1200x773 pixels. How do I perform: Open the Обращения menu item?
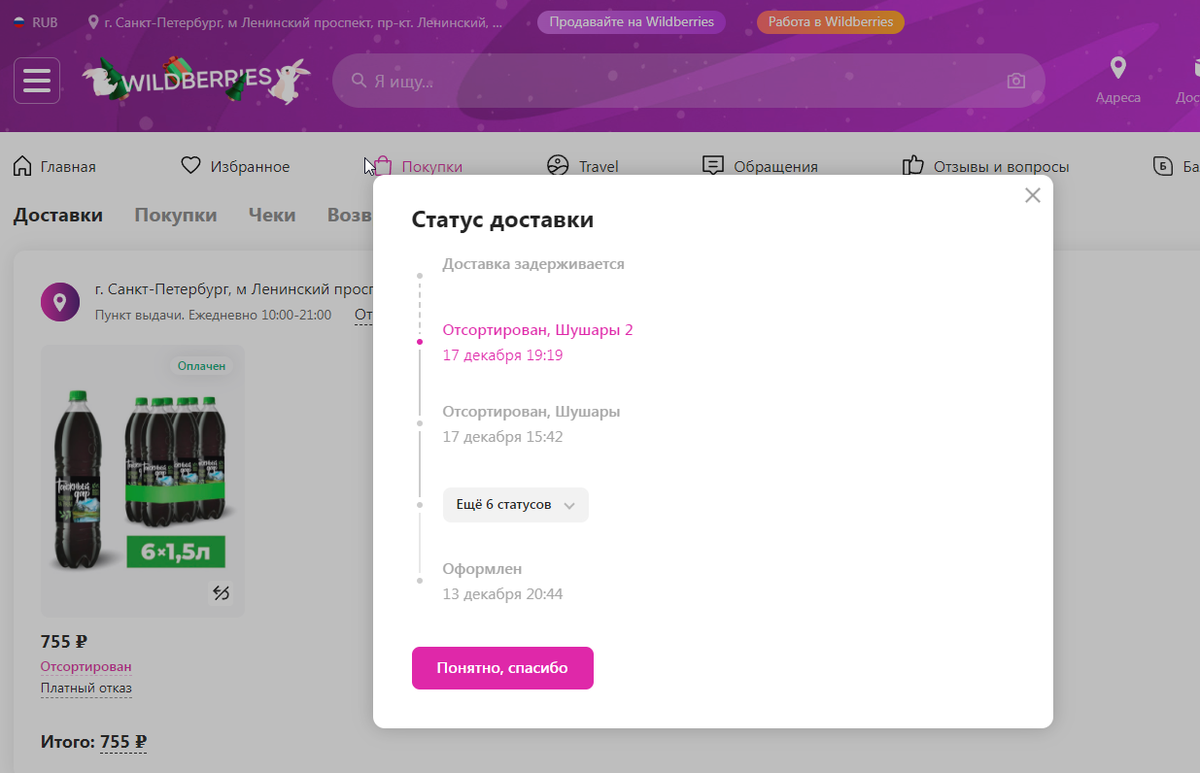click(760, 166)
